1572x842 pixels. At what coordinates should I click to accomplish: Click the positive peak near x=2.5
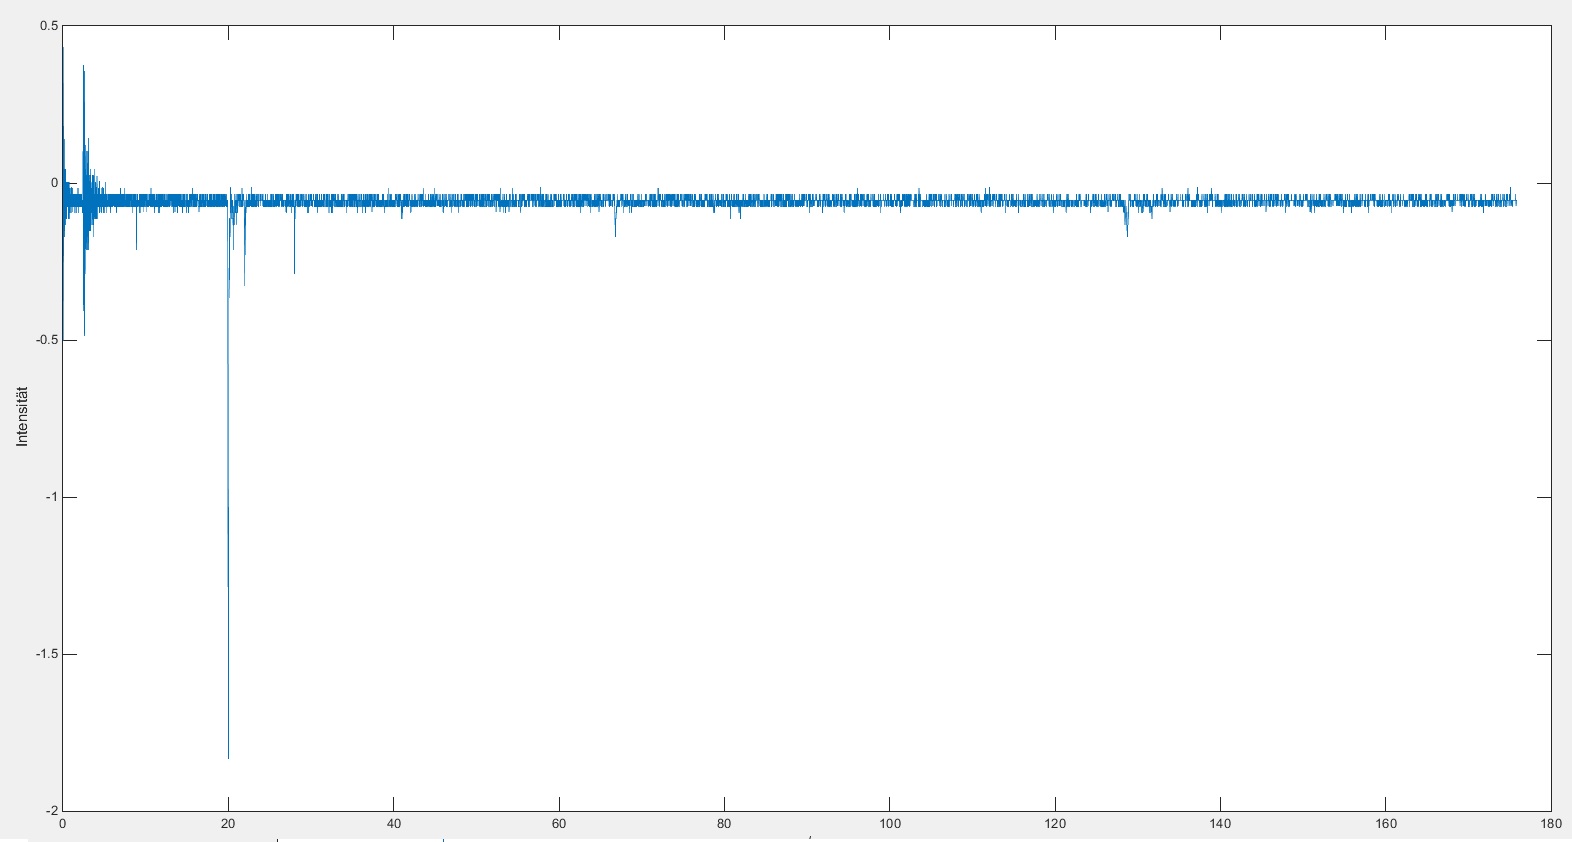(x=83, y=70)
